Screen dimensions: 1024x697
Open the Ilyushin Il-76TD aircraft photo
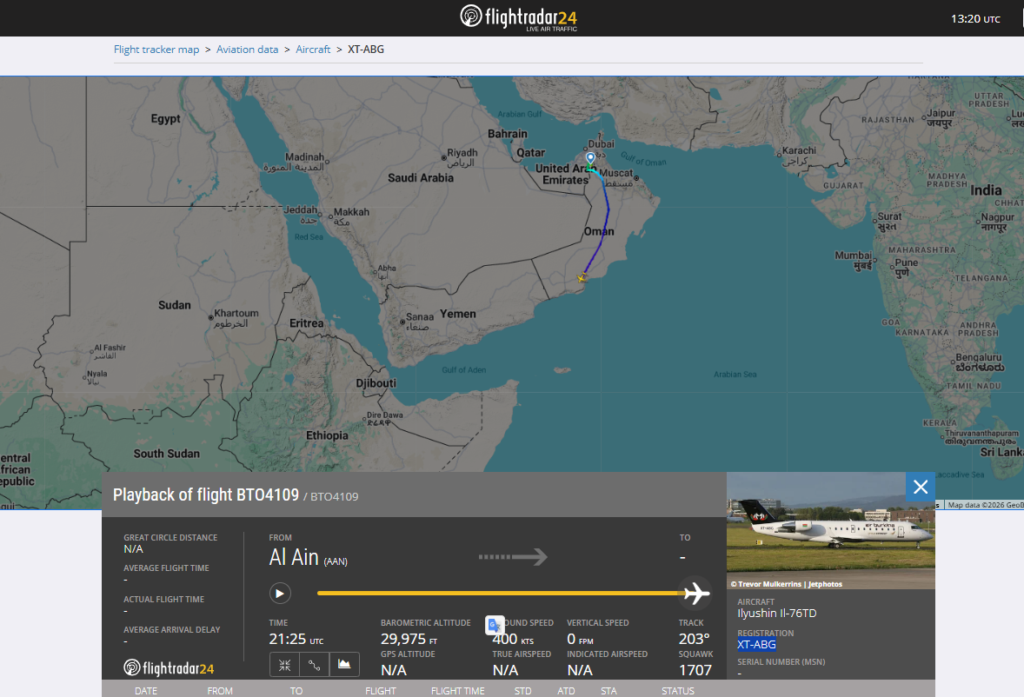tap(831, 530)
